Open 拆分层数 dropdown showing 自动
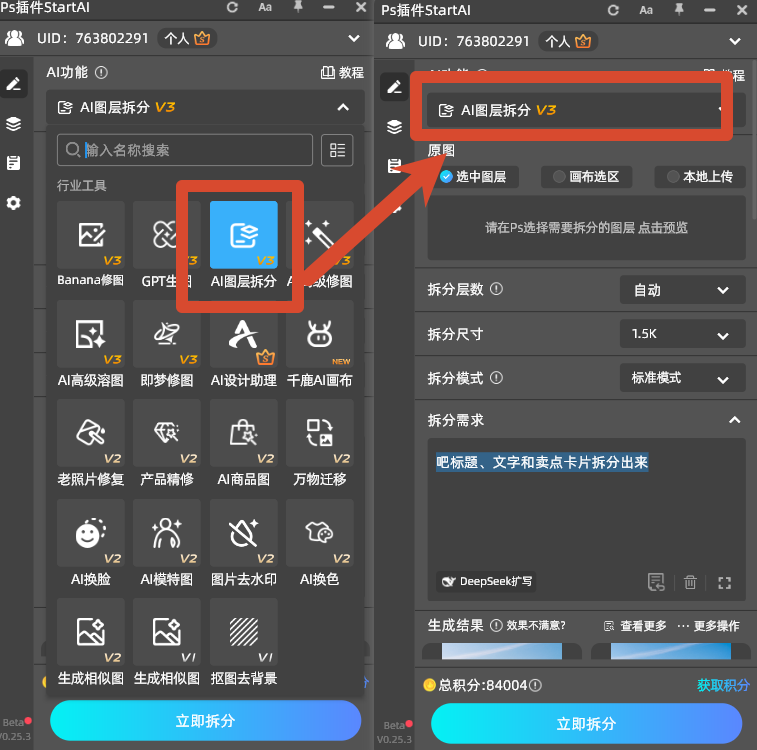The height and width of the screenshot is (750, 757). pyautogui.click(x=683, y=290)
